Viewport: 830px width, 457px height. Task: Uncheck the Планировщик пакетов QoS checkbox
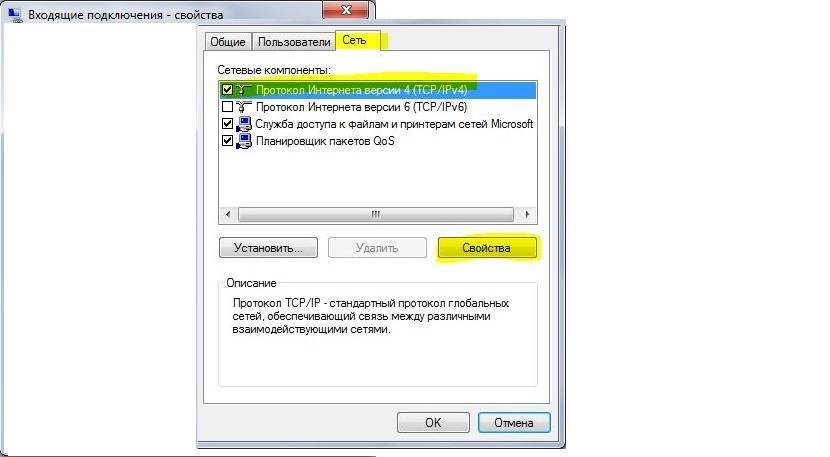227,140
